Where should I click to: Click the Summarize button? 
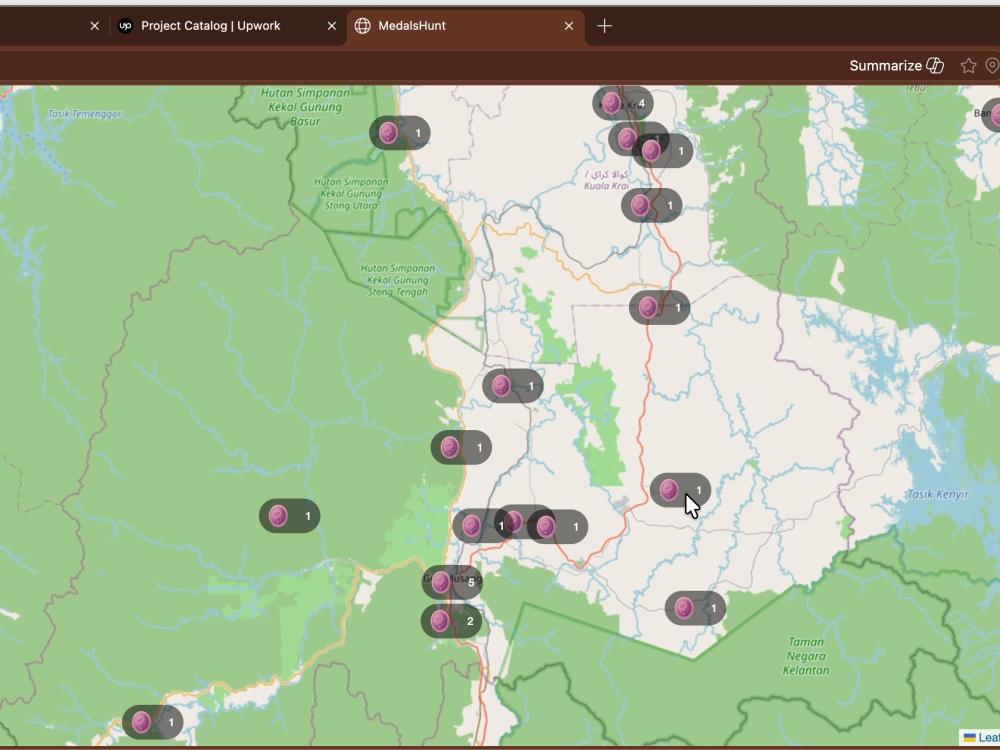pyautogui.click(x=896, y=66)
